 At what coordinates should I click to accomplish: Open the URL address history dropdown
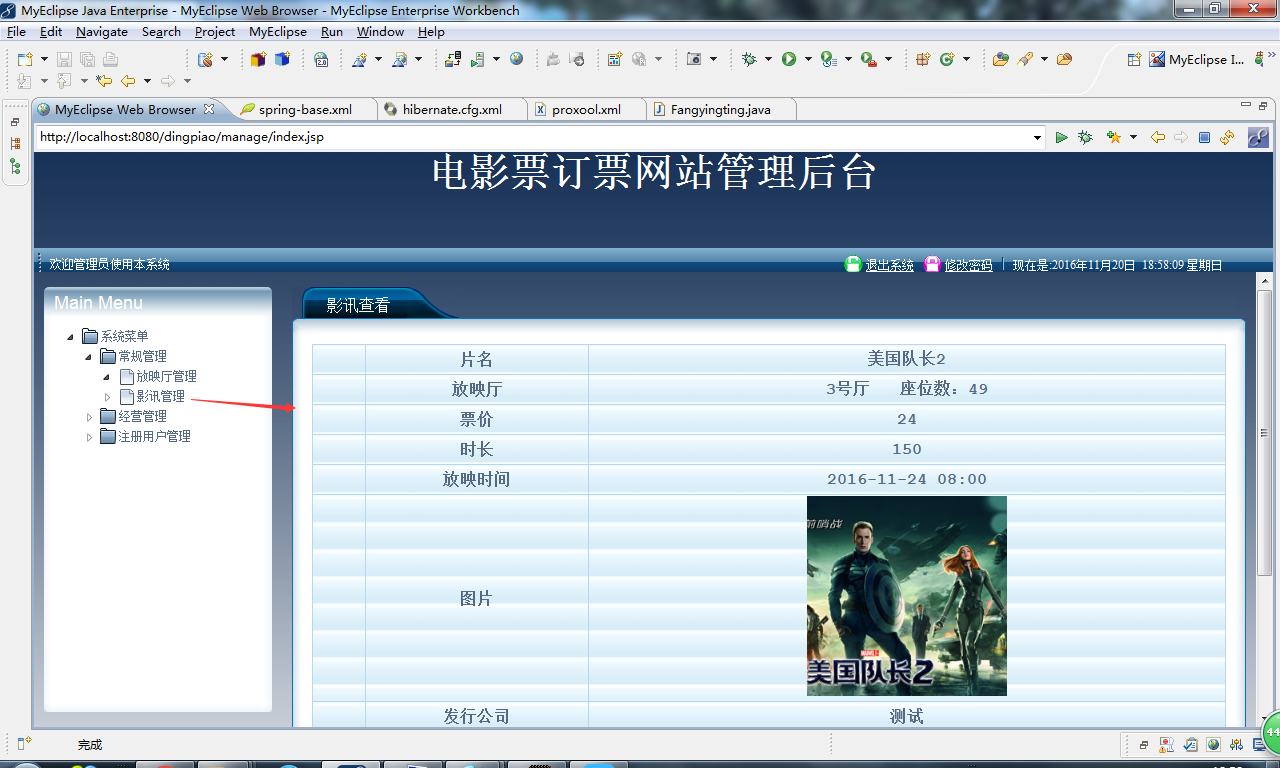(1038, 138)
